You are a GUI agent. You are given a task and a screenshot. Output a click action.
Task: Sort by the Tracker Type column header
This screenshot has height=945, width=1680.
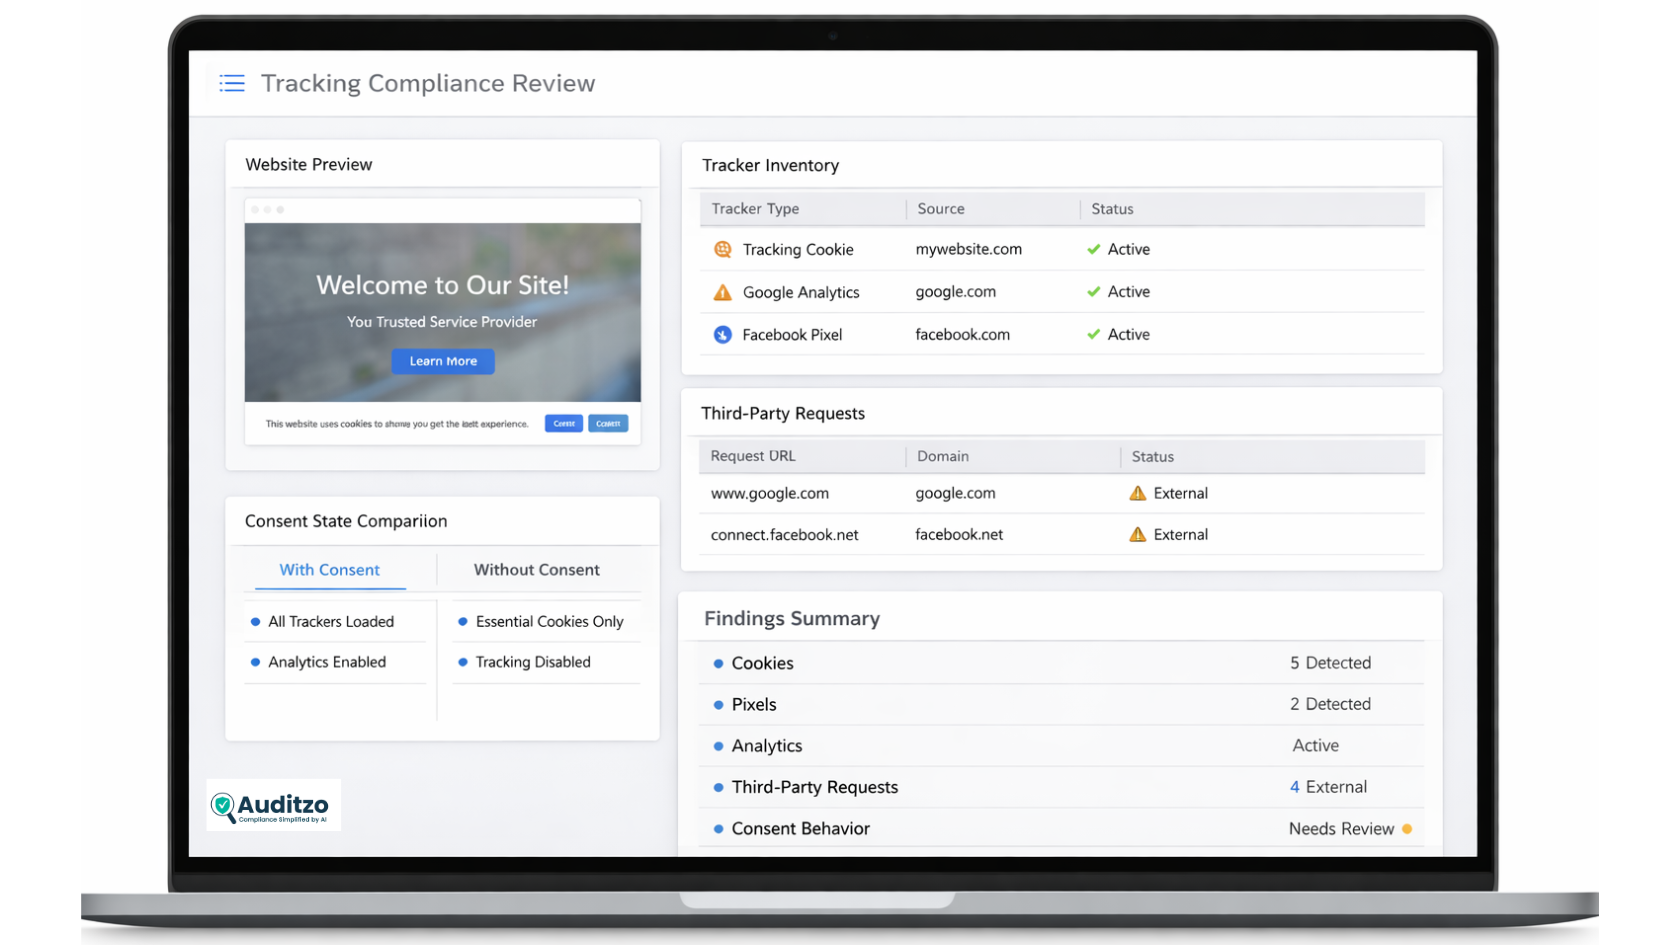point(755,208)
